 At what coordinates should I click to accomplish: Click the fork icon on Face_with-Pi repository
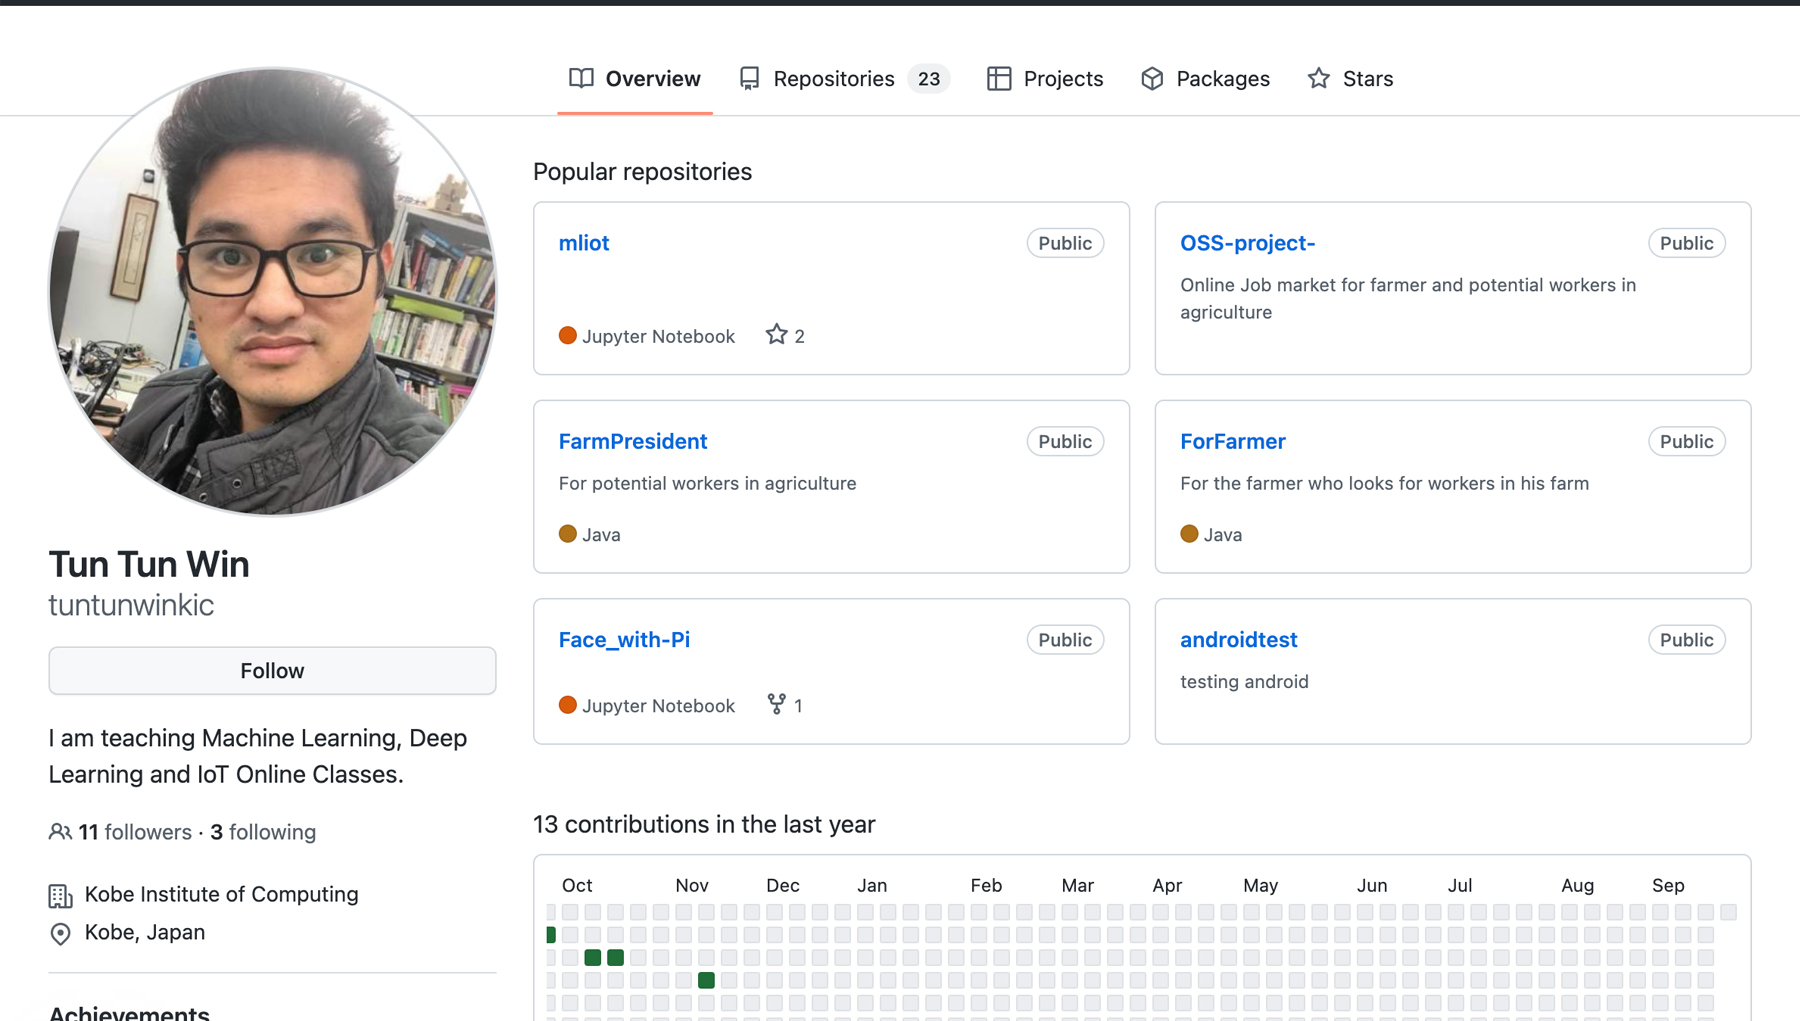tap(776, 704)
